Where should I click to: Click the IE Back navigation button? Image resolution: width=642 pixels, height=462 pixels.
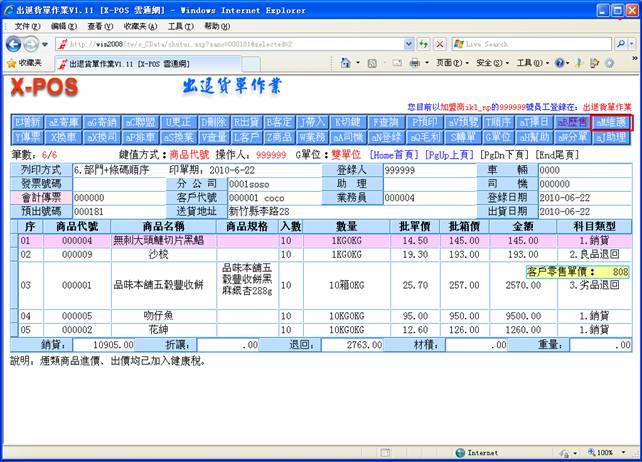click(14, 44)
